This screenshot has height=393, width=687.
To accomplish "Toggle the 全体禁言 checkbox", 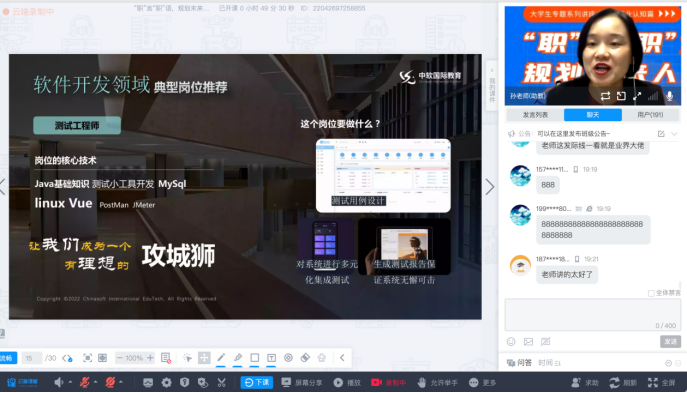I will point(651,293).
